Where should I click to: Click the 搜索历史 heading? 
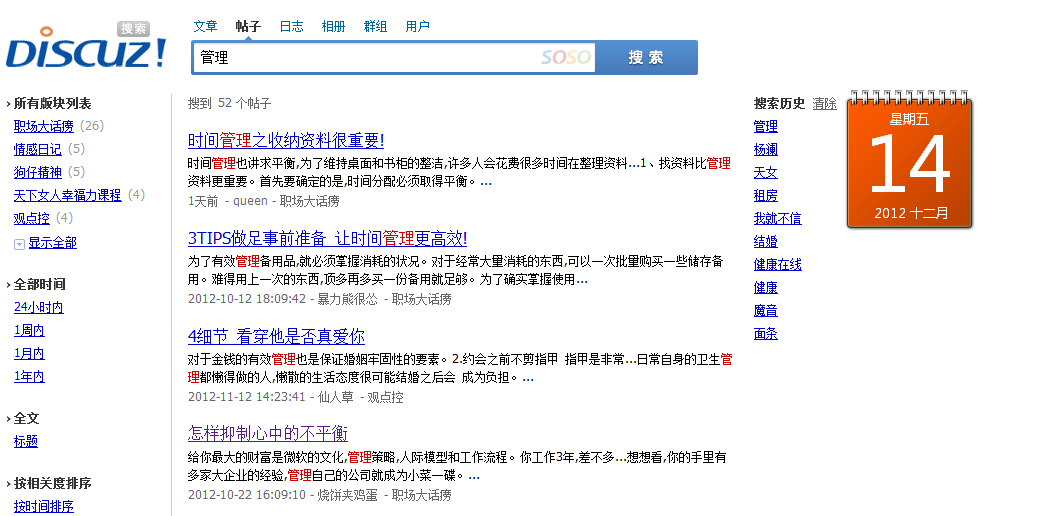click(x=779, y=104)
